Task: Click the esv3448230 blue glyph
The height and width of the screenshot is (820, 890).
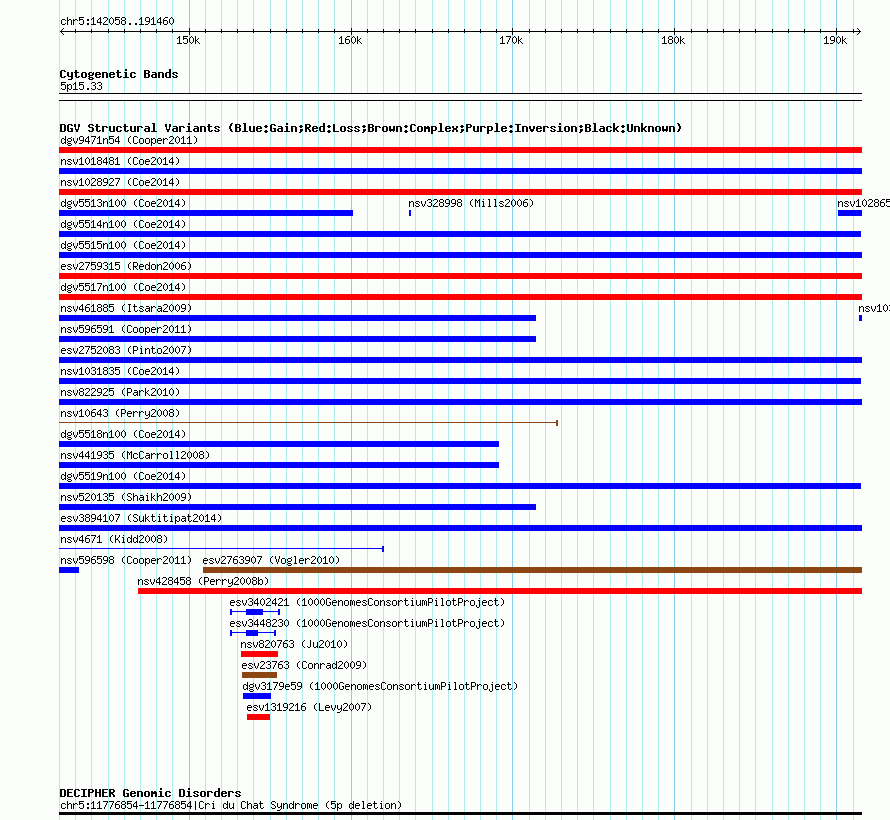Action: (253, 633)
